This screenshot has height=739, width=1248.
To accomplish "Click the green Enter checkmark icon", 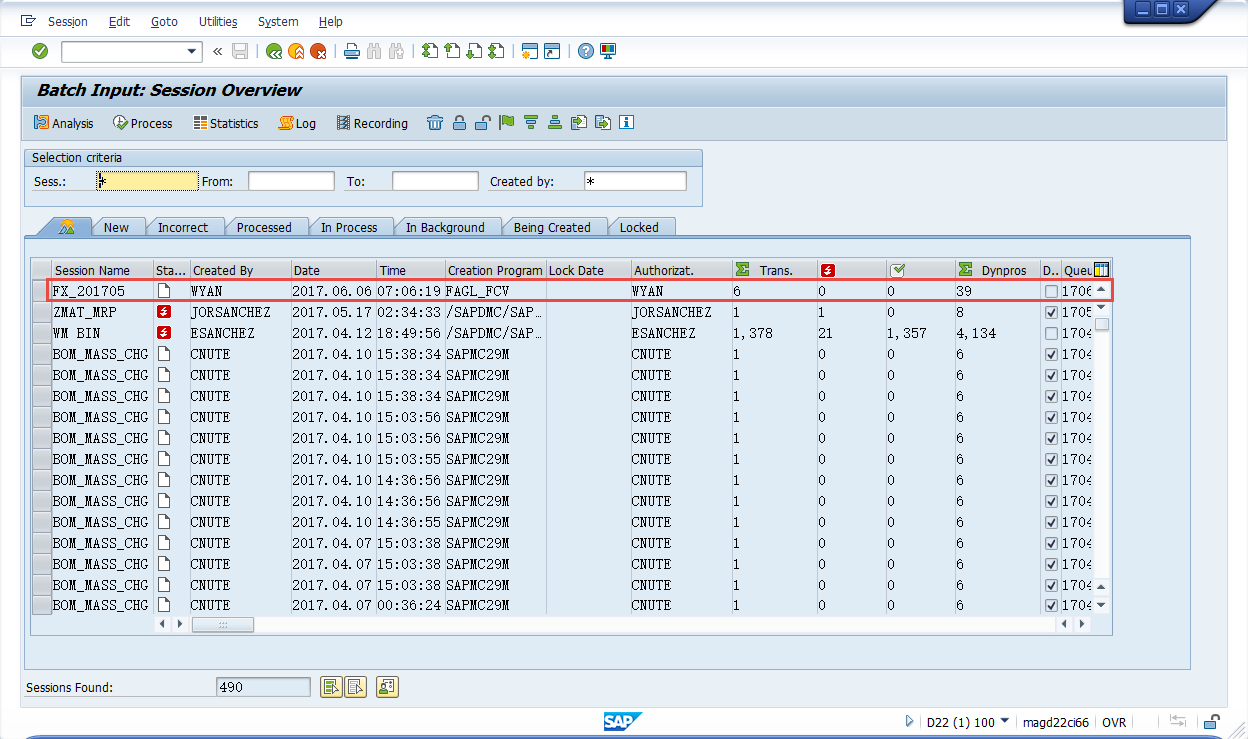I will [x=40, y=51].
